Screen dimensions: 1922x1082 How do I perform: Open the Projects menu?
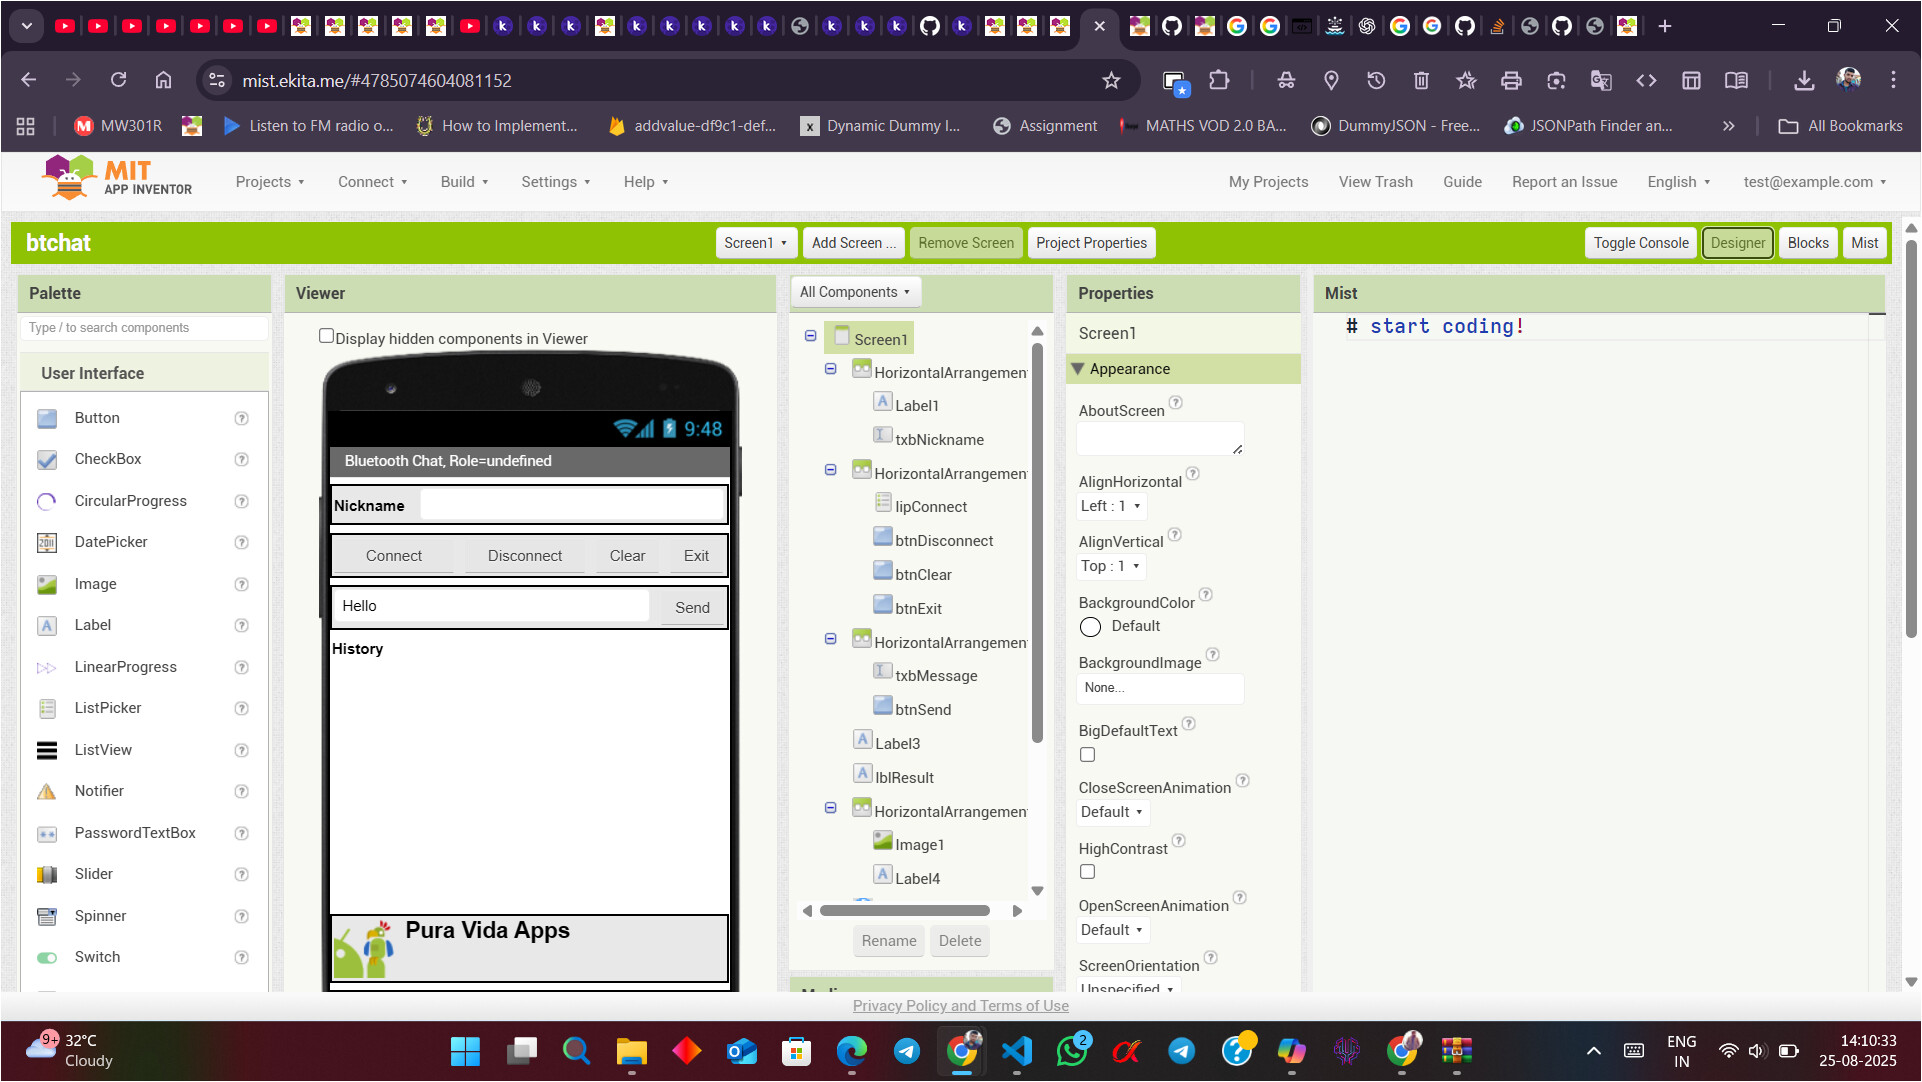[269, 182]
